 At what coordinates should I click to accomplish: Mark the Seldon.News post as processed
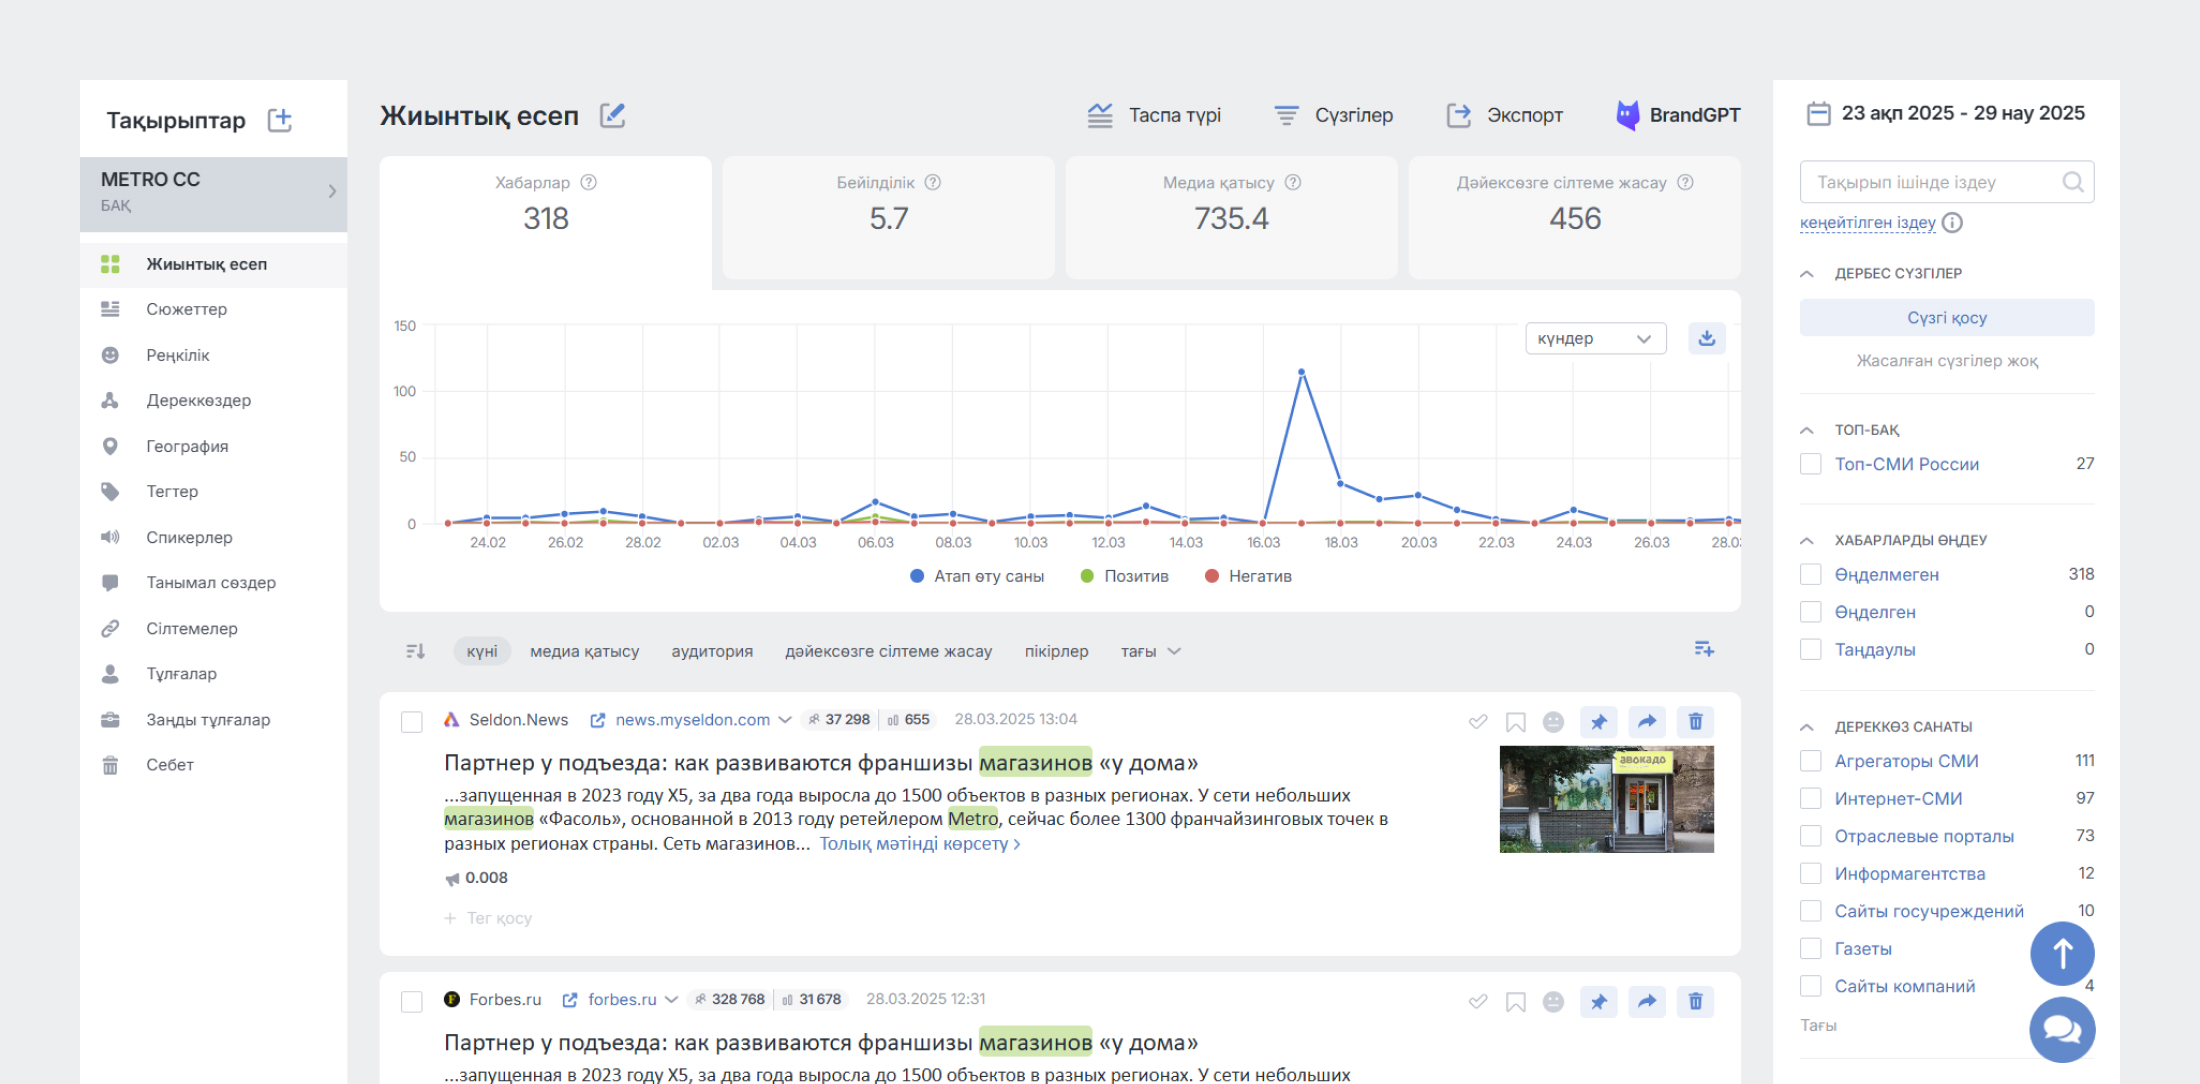[1478, 721]
